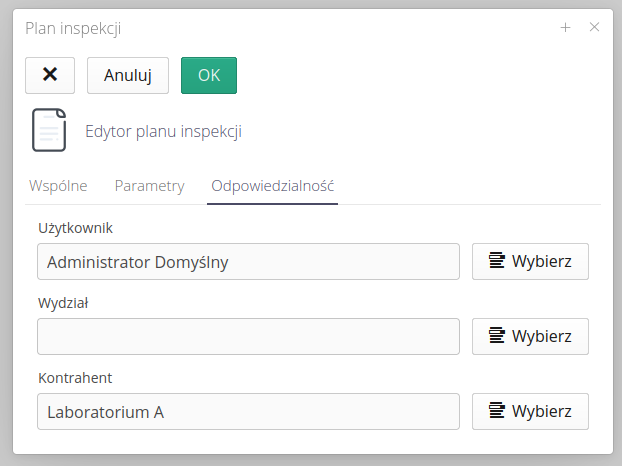622x466 pixels.
Task: Click the plus icon in dialog header
Action: (x=565, y=28)
